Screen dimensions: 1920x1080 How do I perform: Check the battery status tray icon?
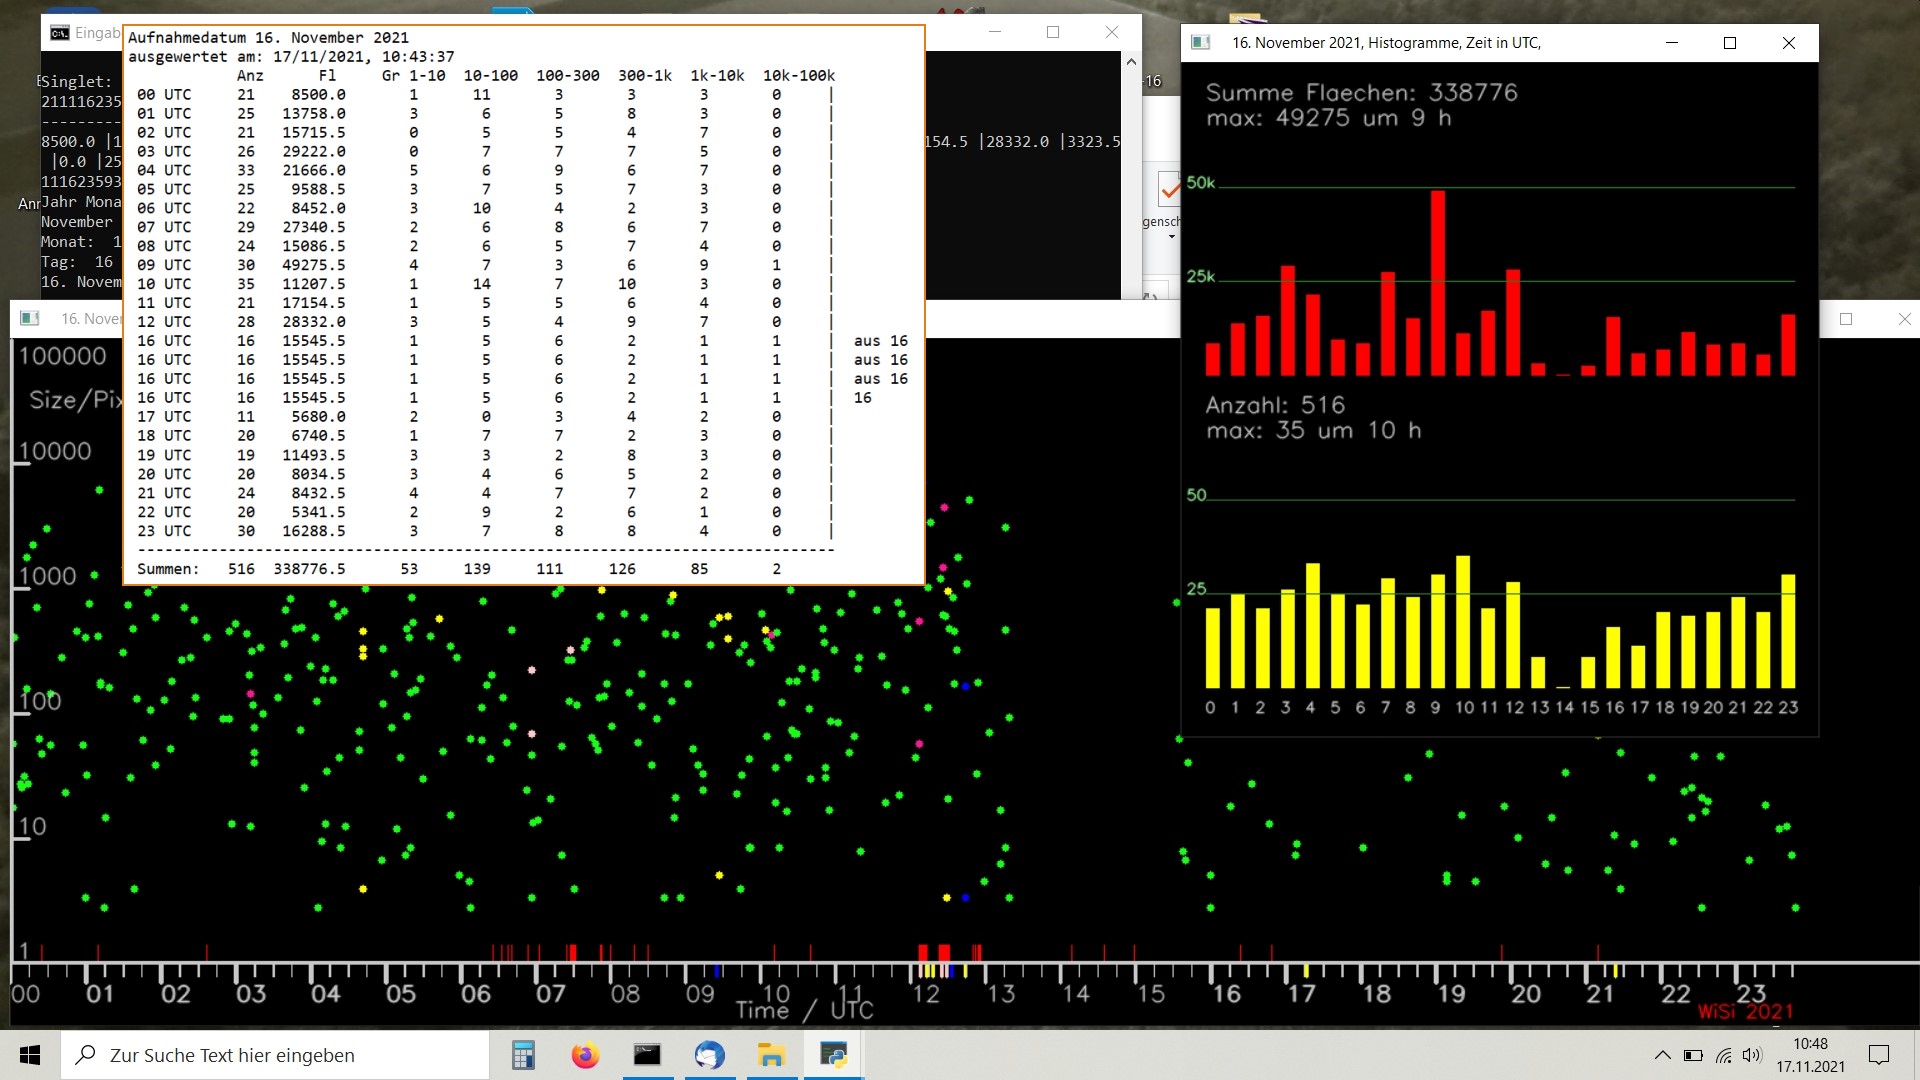tap(1693, 1055)
